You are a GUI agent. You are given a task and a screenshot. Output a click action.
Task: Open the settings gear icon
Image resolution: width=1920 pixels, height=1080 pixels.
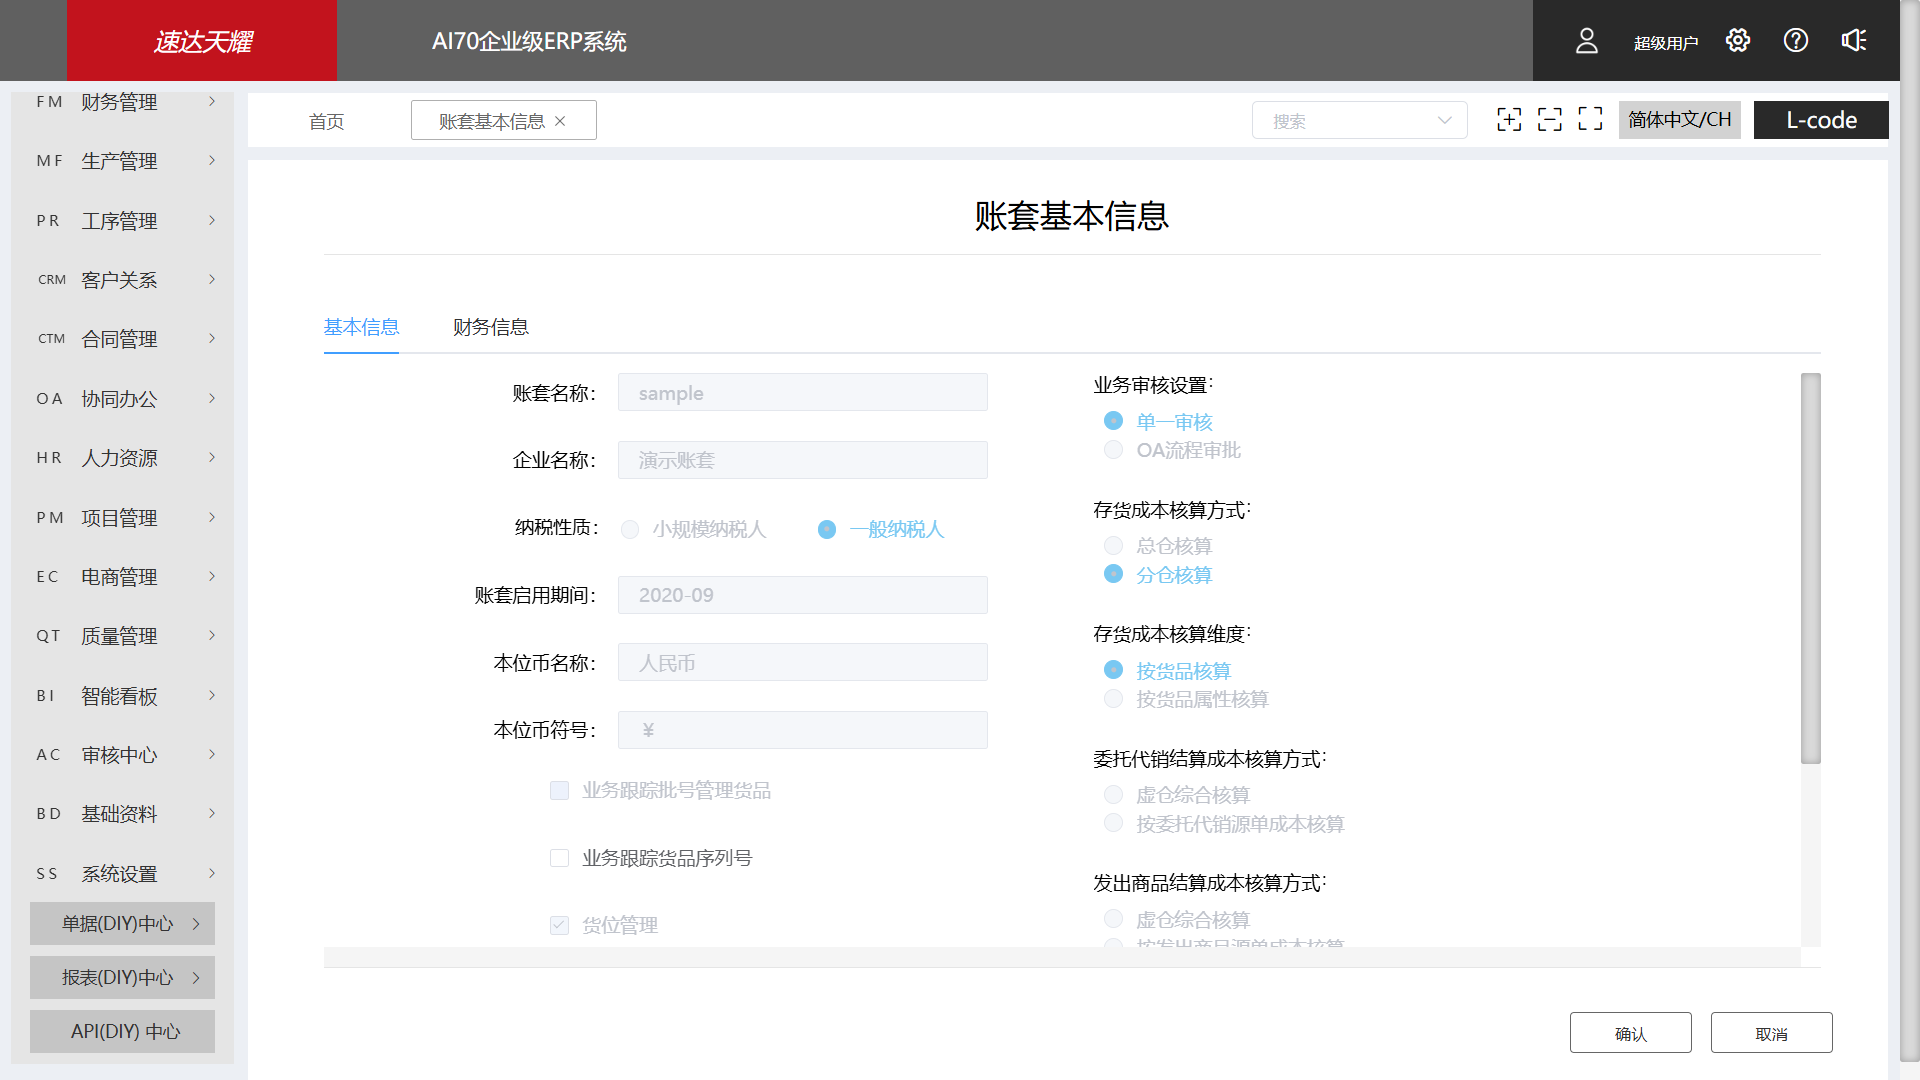[x=1738, y=40]
